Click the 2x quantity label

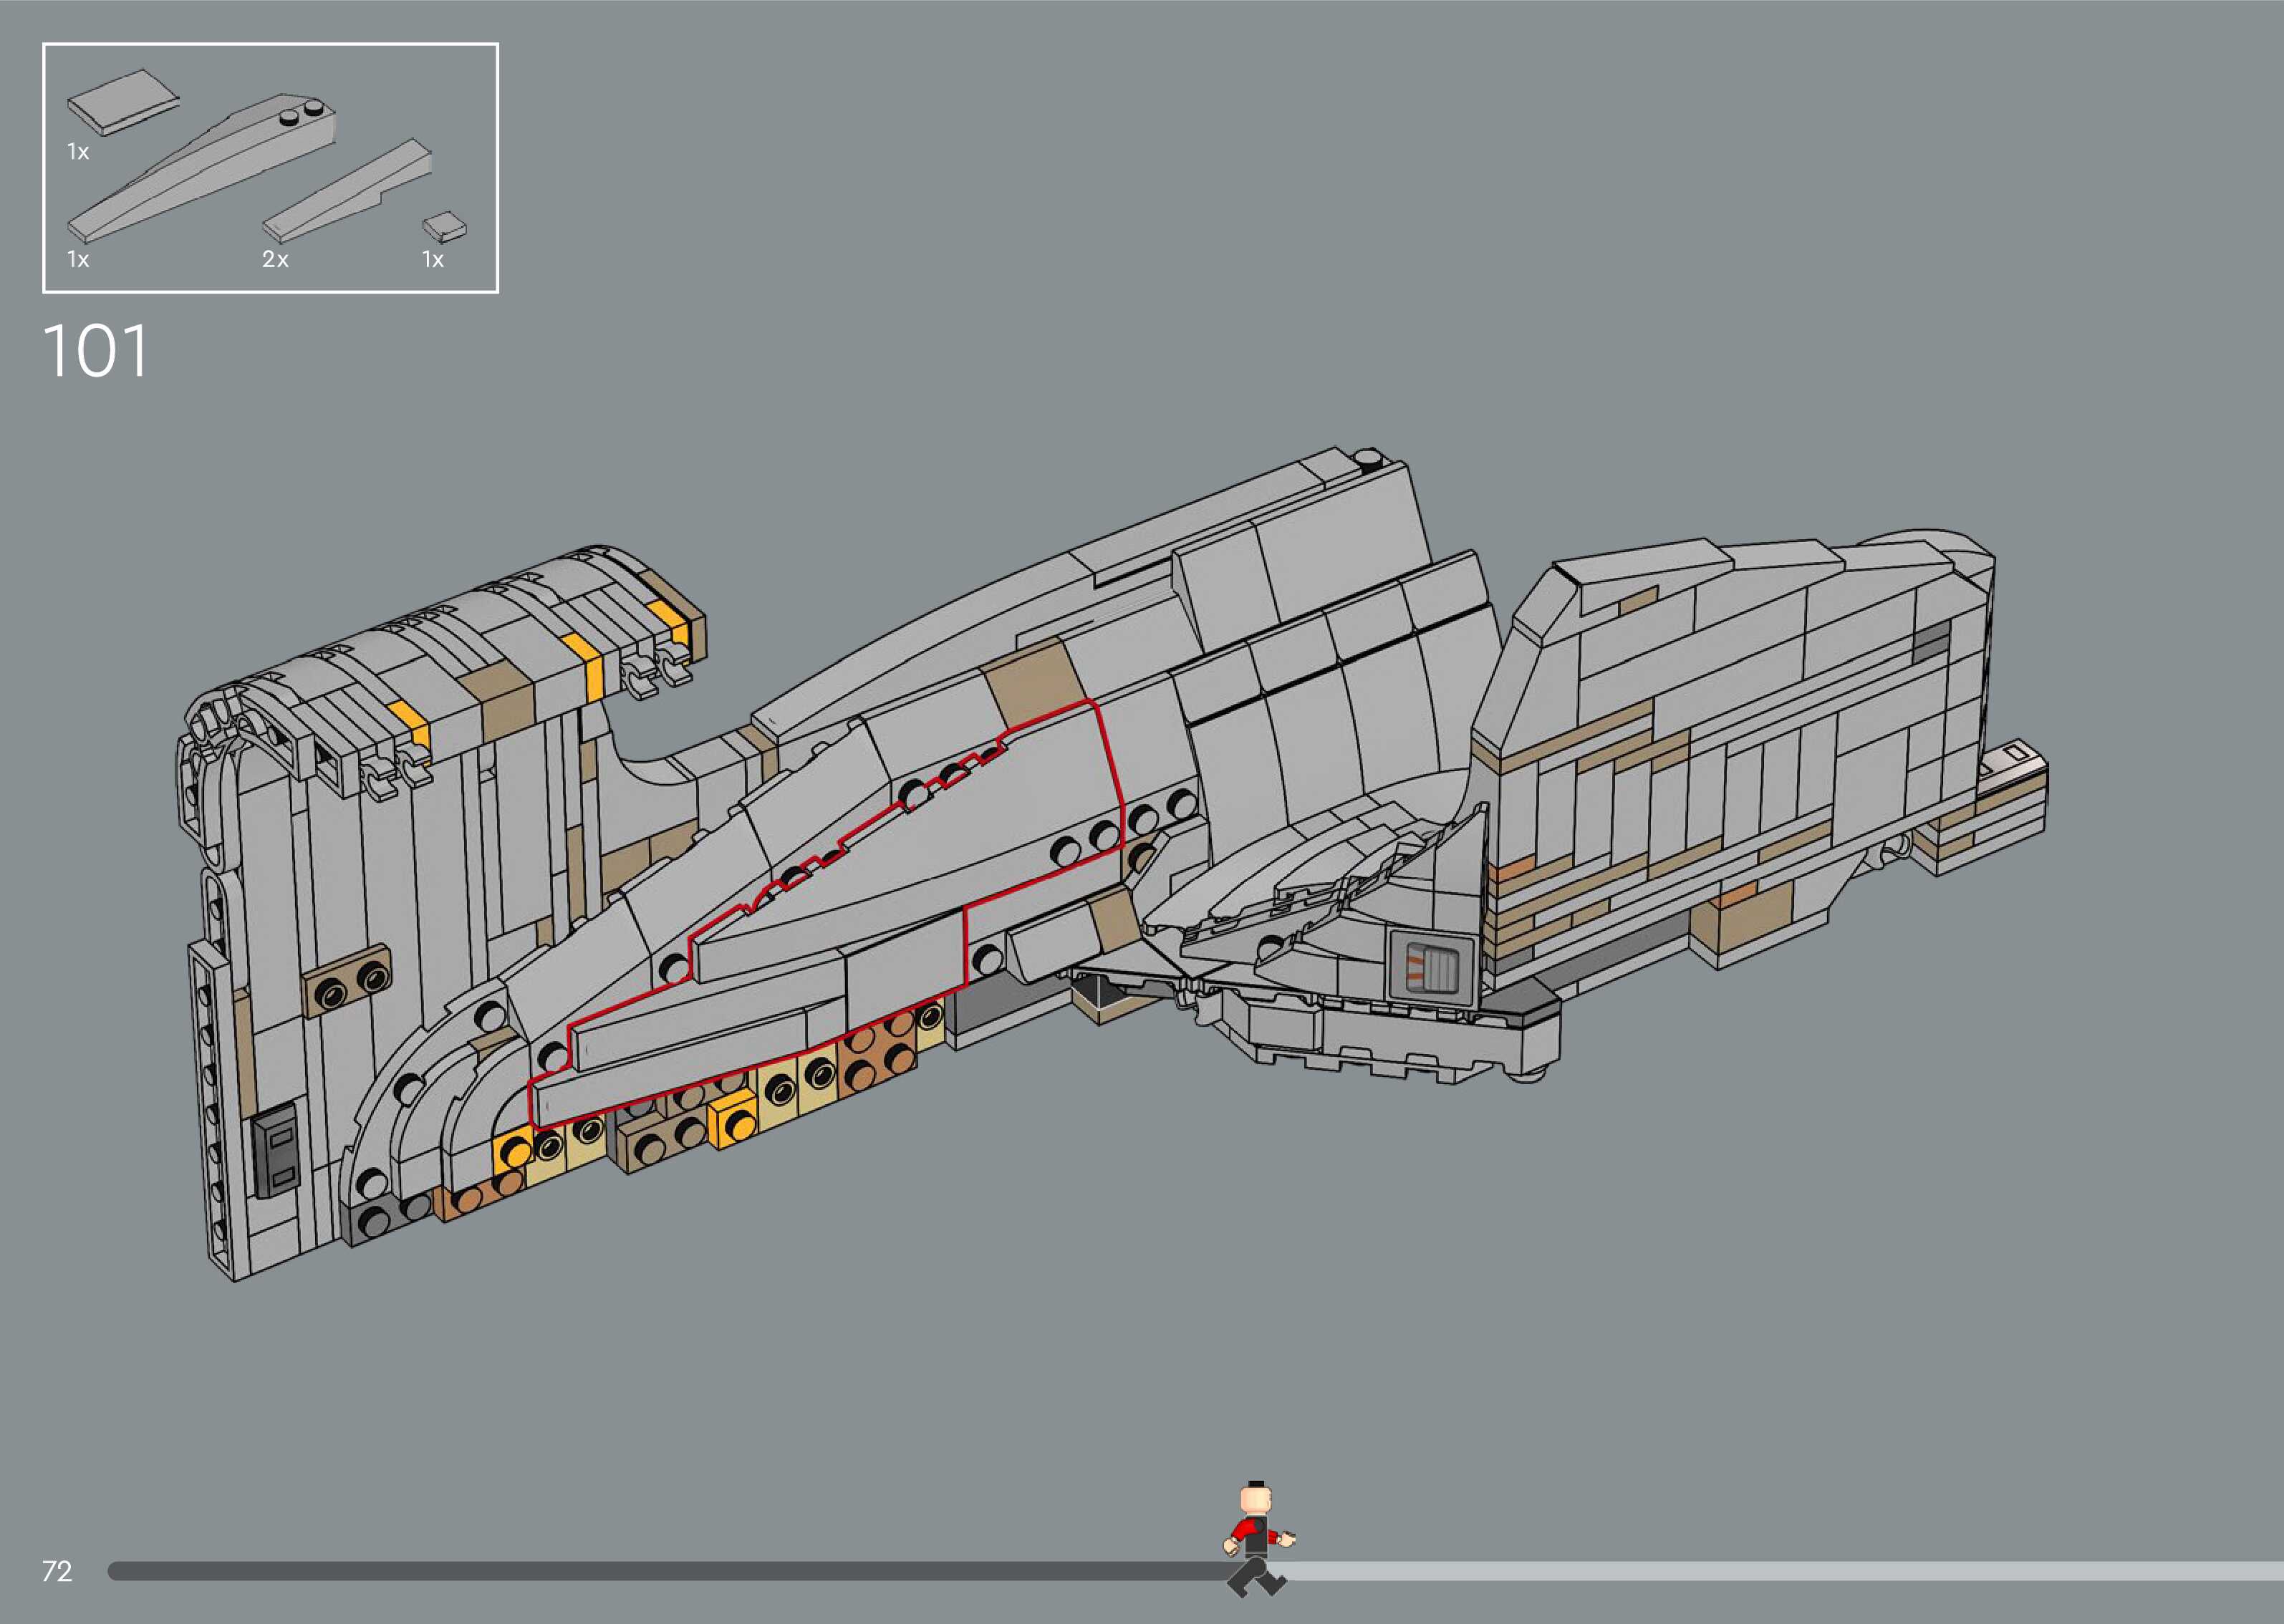pyautogui.click(x=275, y=260)
